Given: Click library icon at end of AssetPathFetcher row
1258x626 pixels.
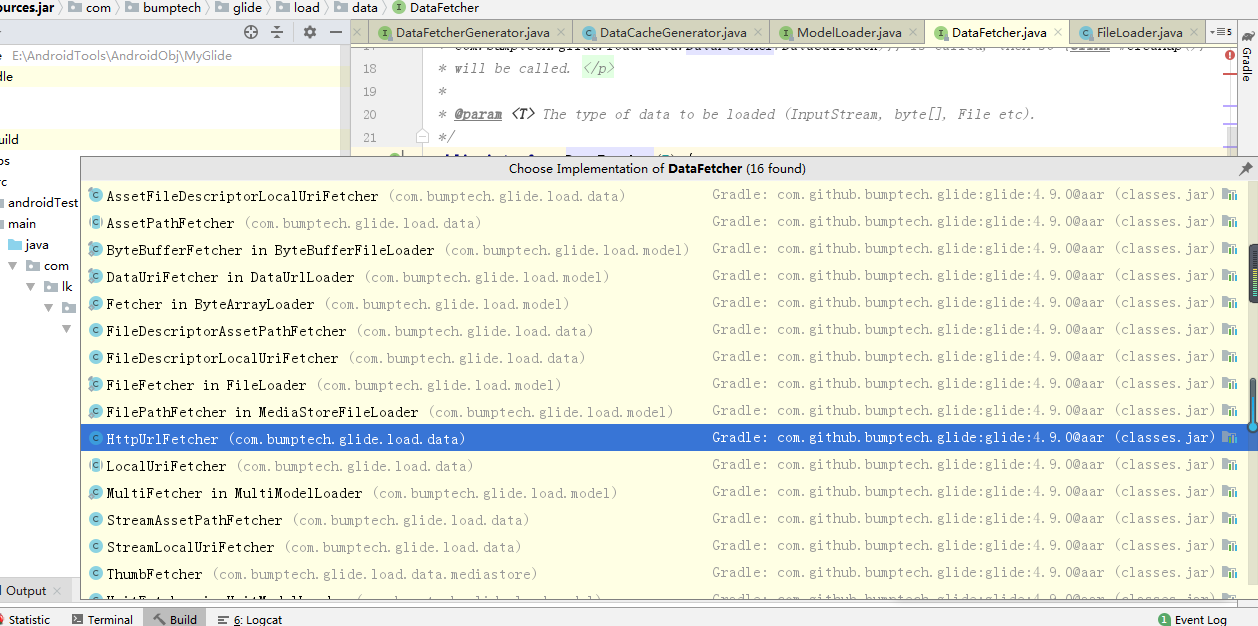Looking at the screenshot, I should coord(1230,222).
